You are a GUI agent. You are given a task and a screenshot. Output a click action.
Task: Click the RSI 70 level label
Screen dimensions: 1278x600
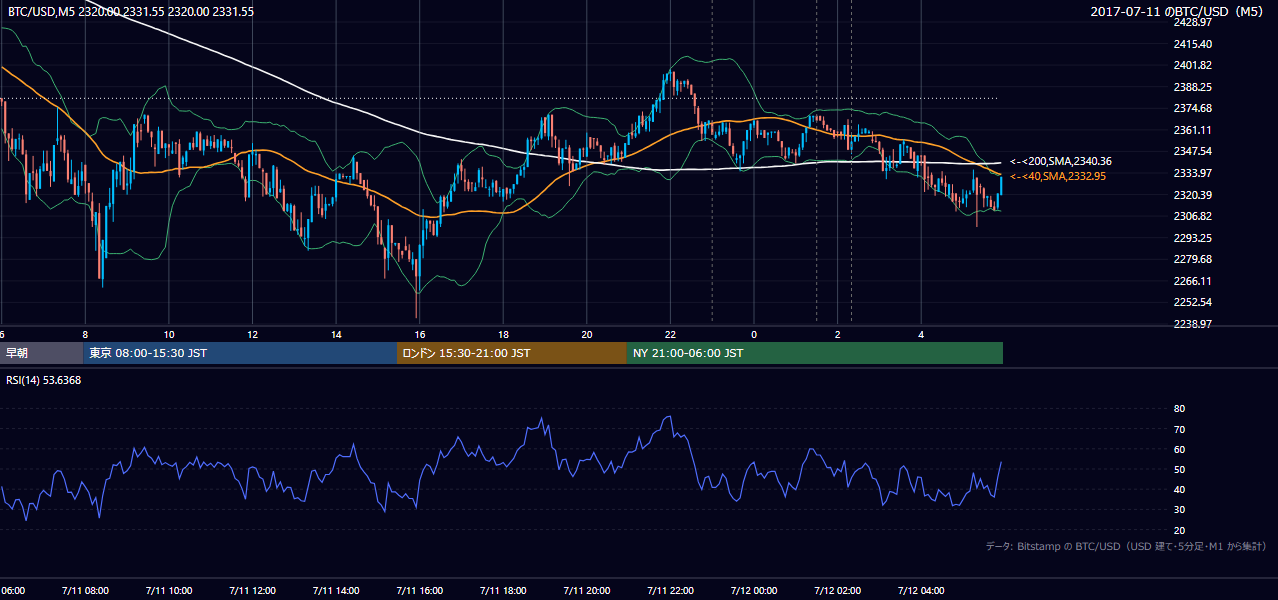pos(1180,429)
